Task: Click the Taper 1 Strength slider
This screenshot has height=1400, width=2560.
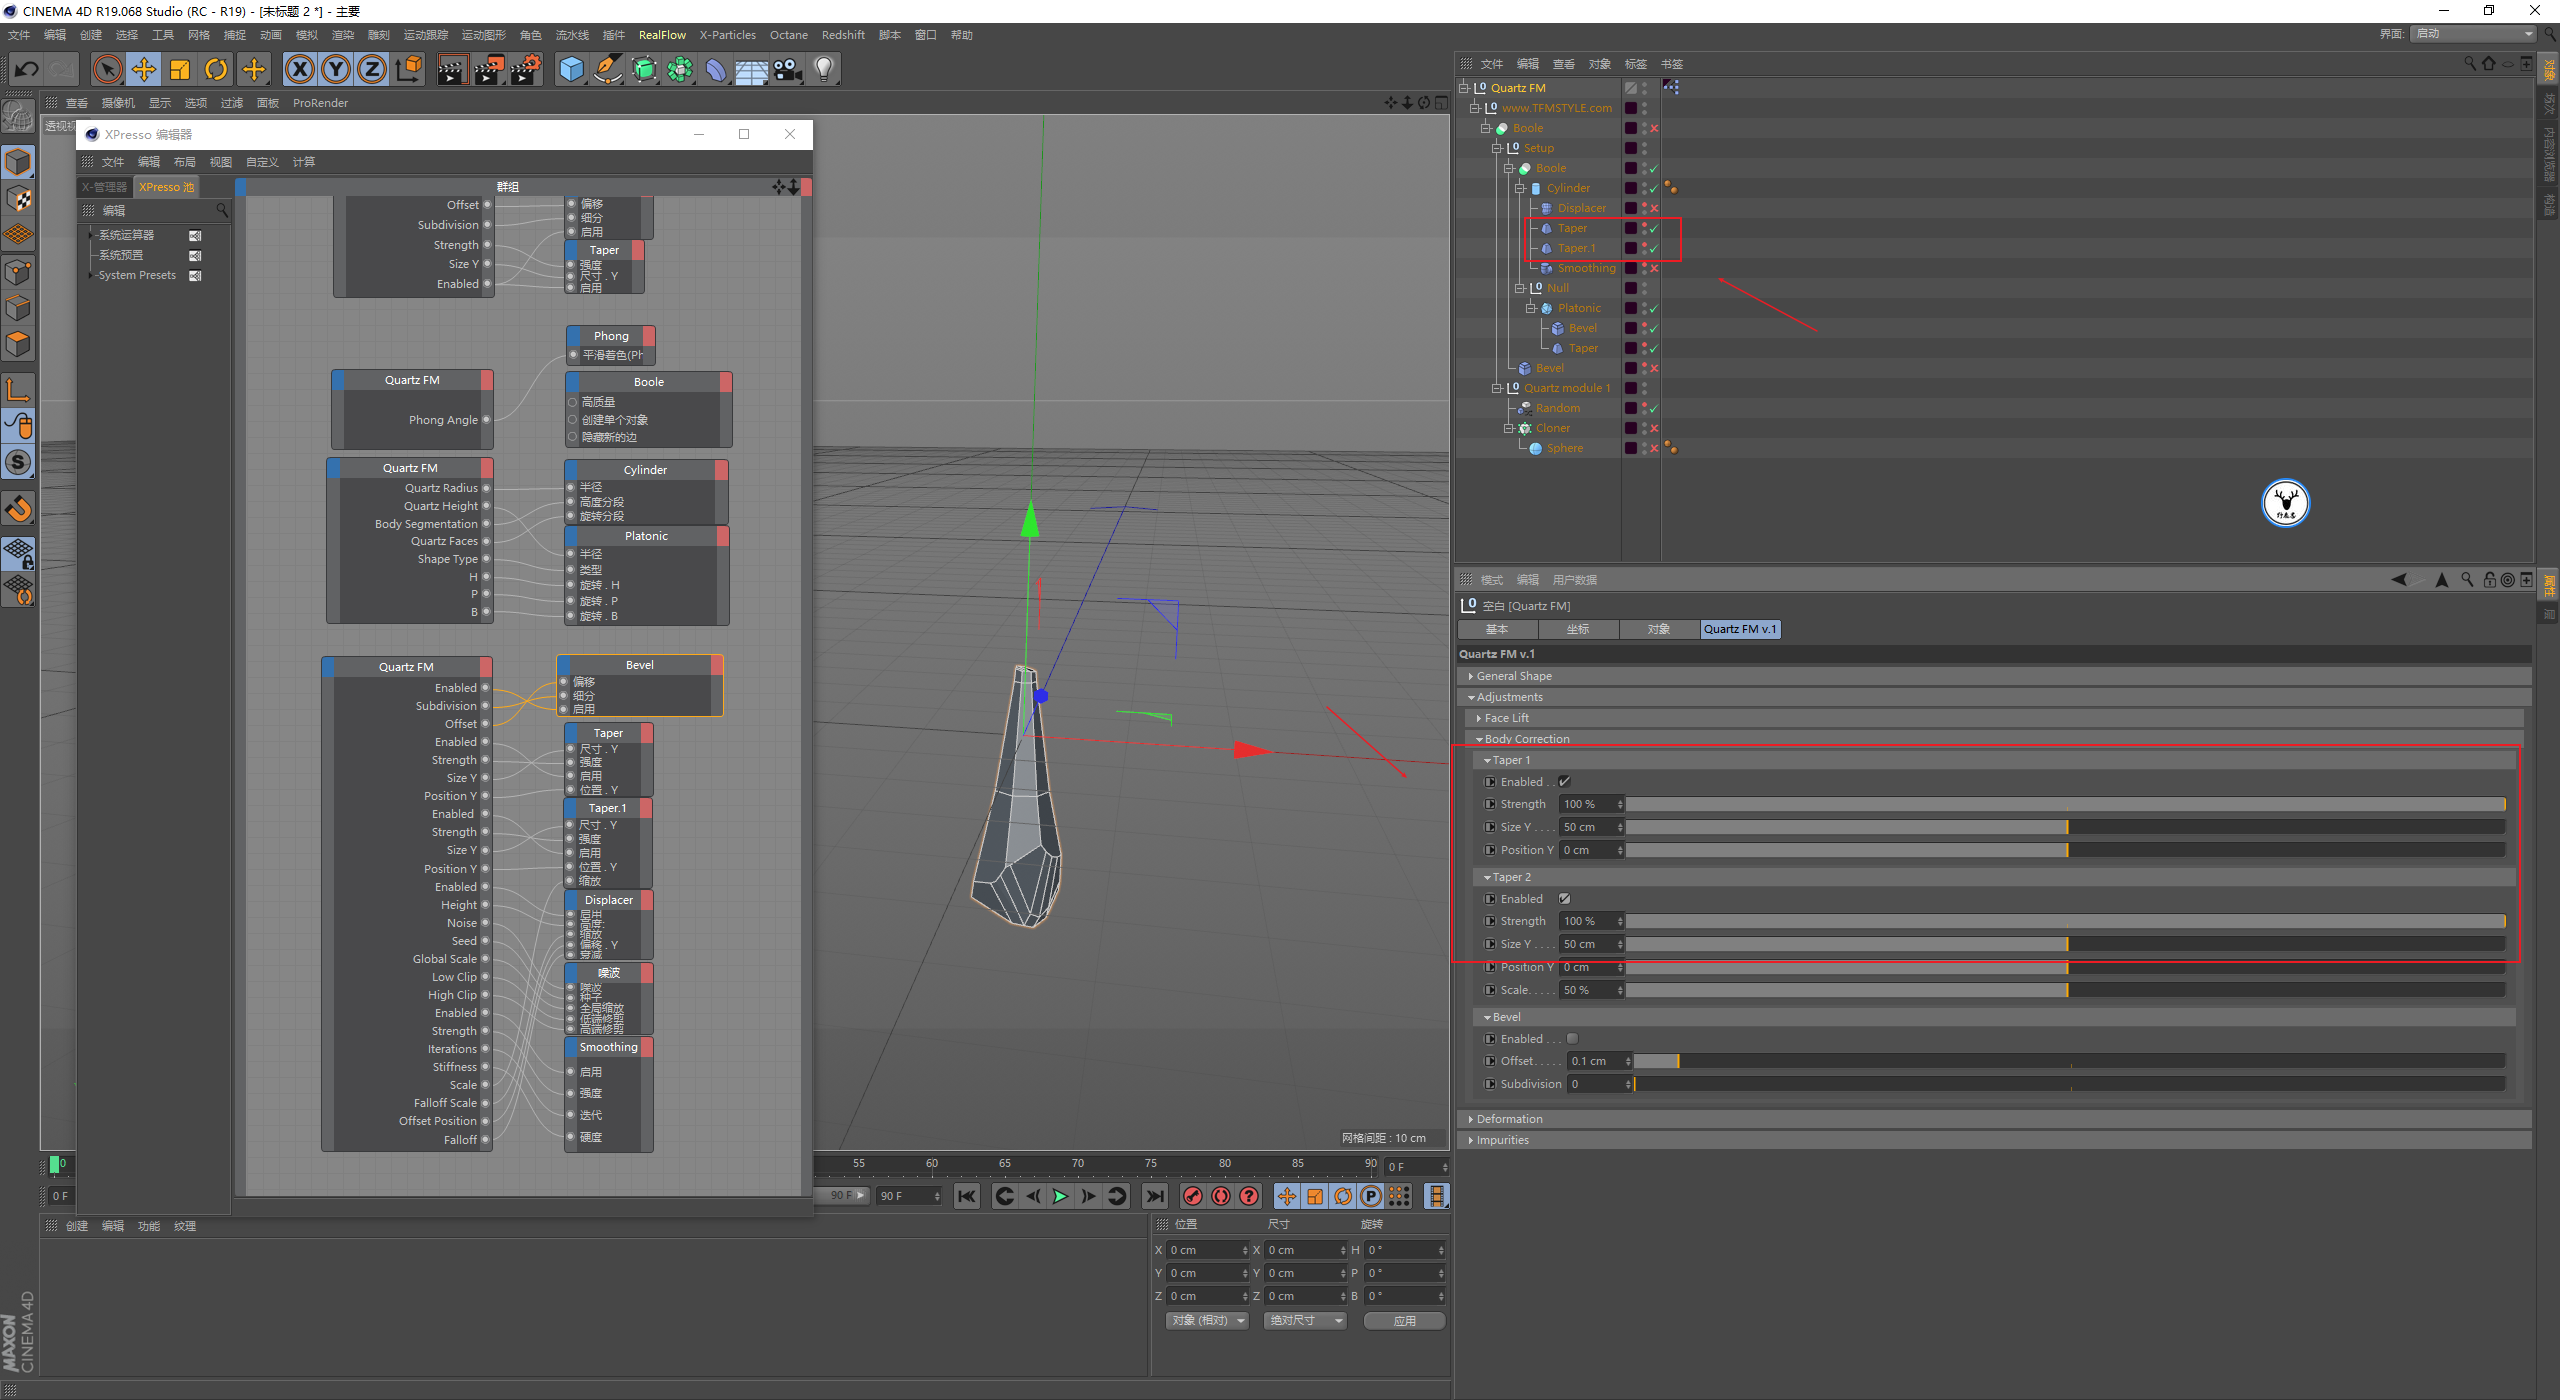Action: click(2065, 805)
